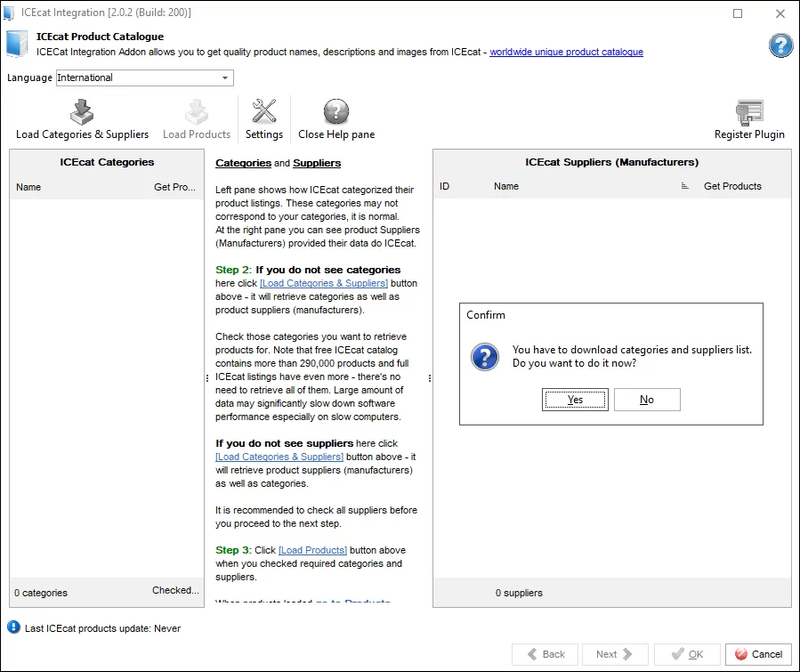Click Name column header in ICEcat Categories
Viewport: 800px width, 672px height.
[28, 187]
